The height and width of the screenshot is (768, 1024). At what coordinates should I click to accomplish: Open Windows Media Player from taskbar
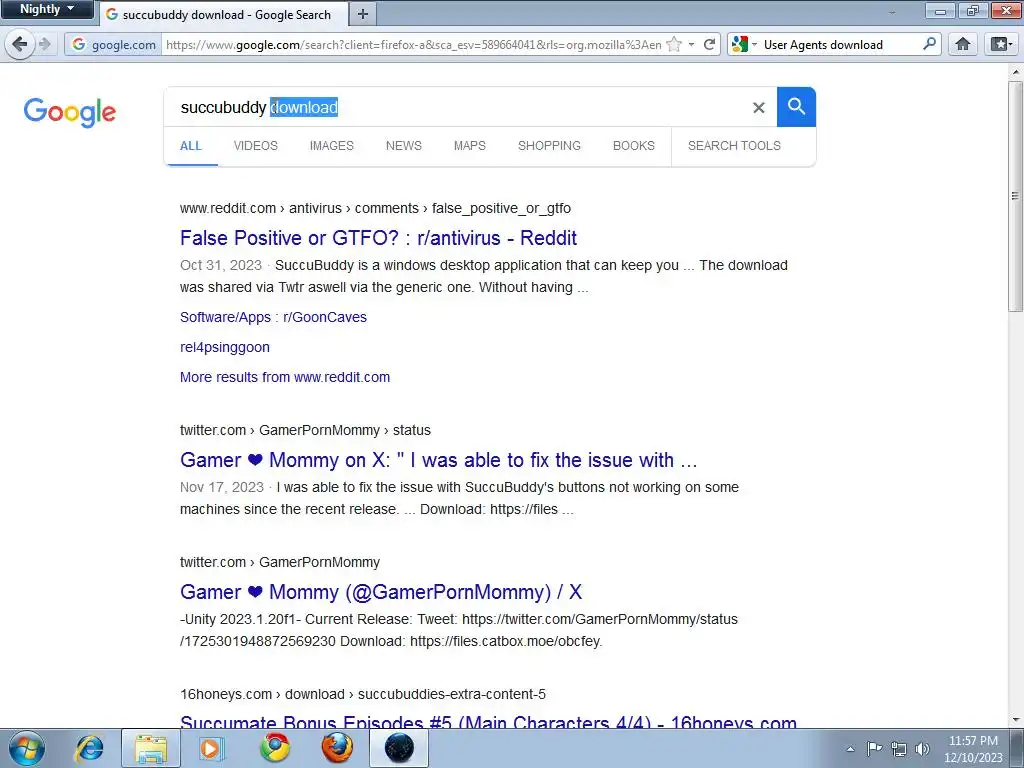211,748
